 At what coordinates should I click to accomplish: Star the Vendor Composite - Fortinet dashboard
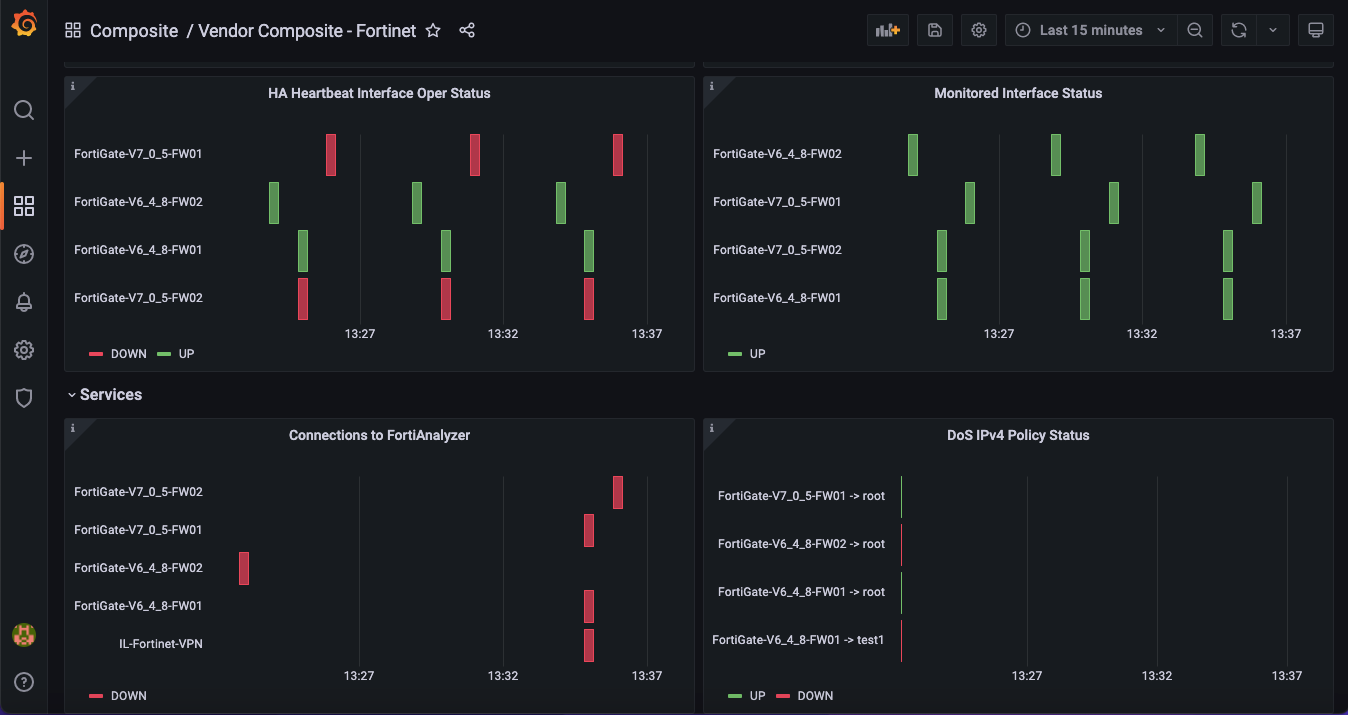tap(433, 30)
